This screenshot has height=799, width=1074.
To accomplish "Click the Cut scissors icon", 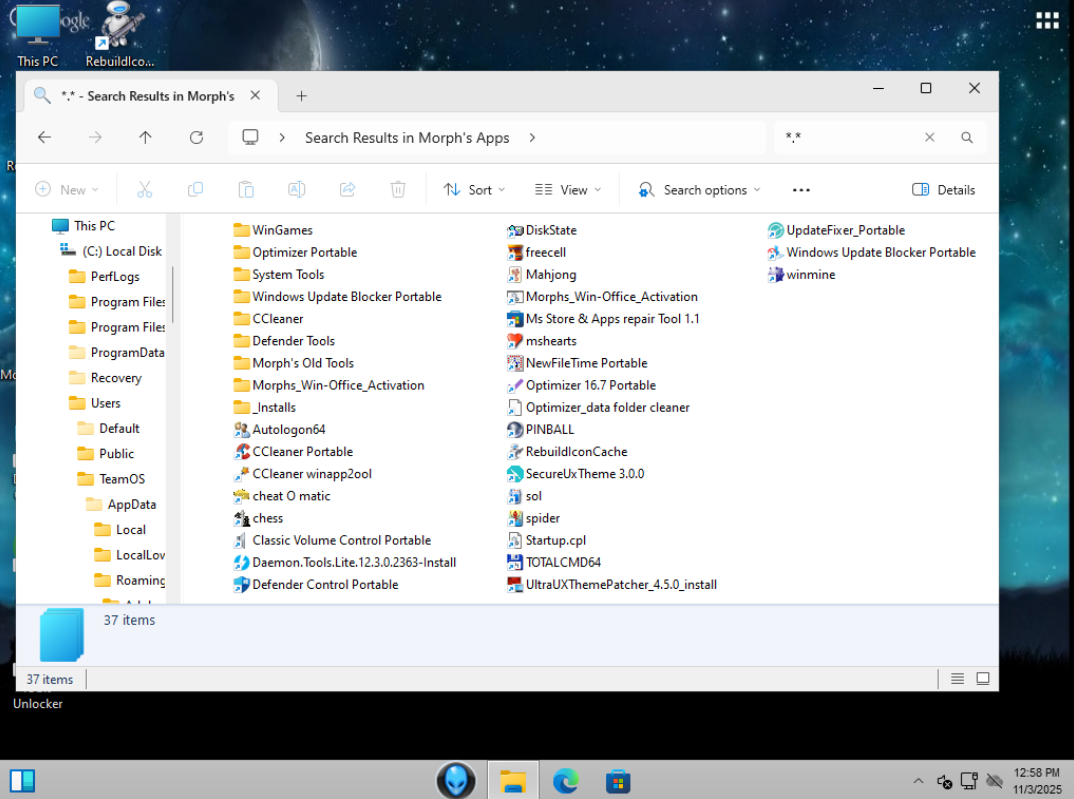I will tap(144, 190).
